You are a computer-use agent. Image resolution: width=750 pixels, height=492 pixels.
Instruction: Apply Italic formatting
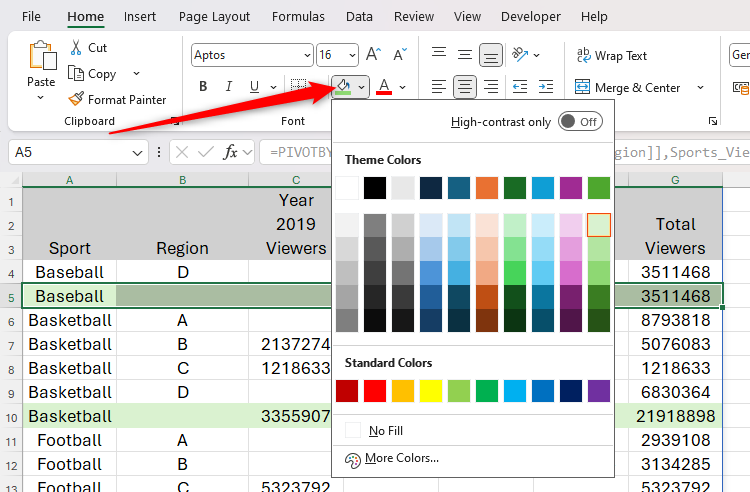click(229, 87)
